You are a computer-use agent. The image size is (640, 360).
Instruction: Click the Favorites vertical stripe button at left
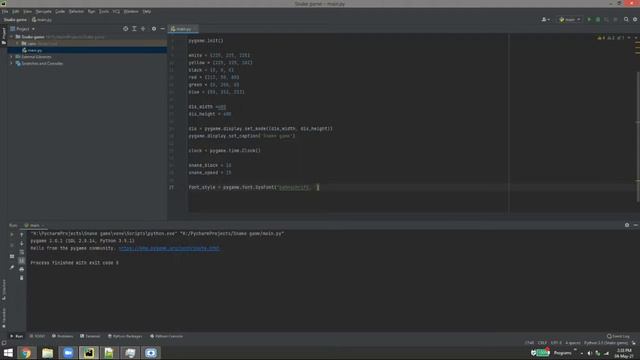(x=4, y=318)
